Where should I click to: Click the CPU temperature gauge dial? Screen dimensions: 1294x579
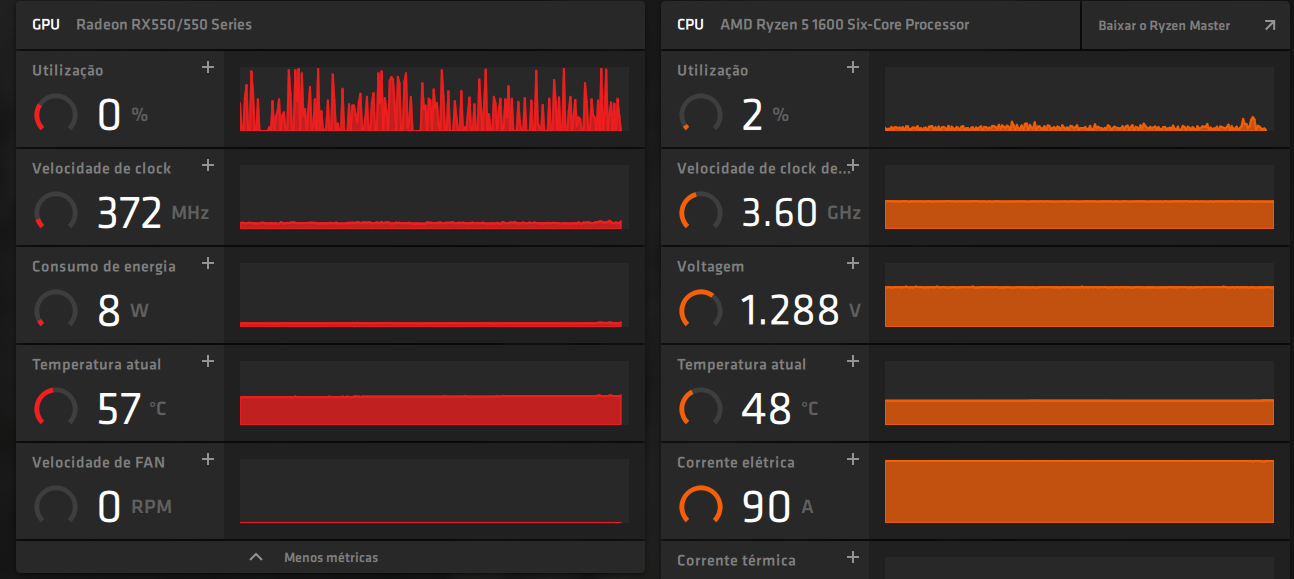pos(701,408)
